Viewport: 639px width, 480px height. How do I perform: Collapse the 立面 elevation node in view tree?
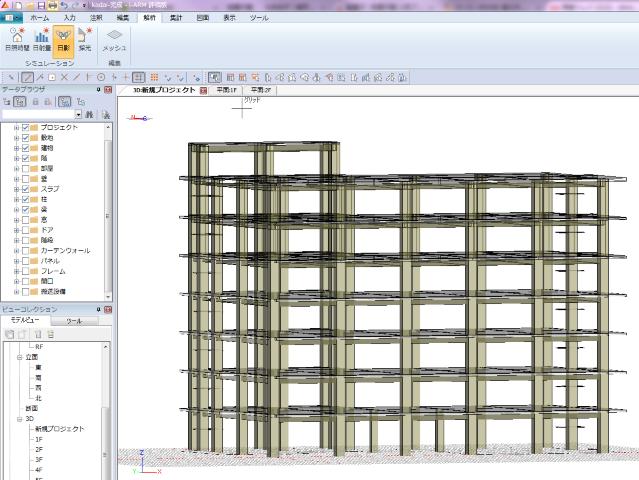point(19,357)
